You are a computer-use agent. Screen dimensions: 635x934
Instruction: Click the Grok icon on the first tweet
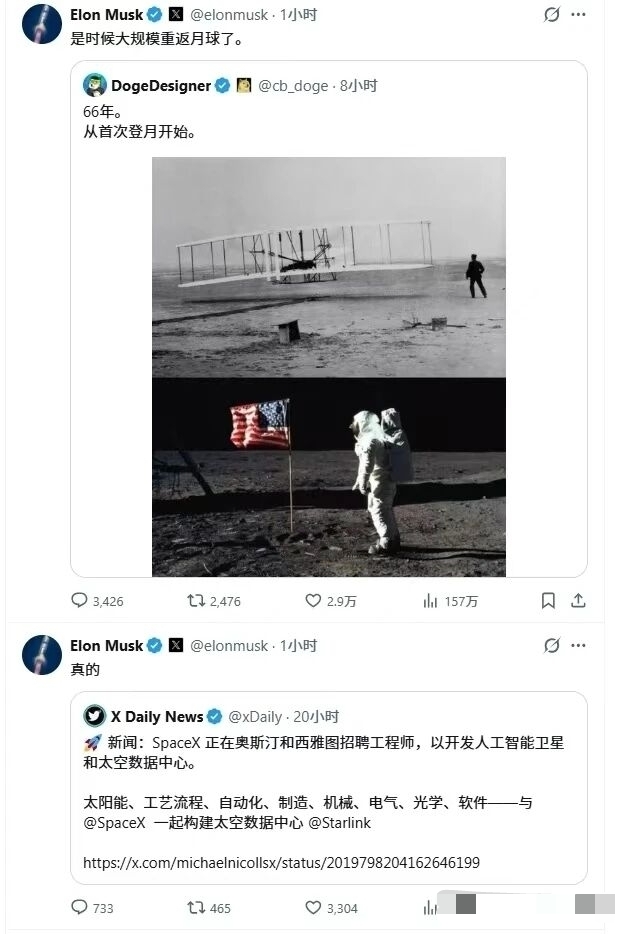click(552, 14)
